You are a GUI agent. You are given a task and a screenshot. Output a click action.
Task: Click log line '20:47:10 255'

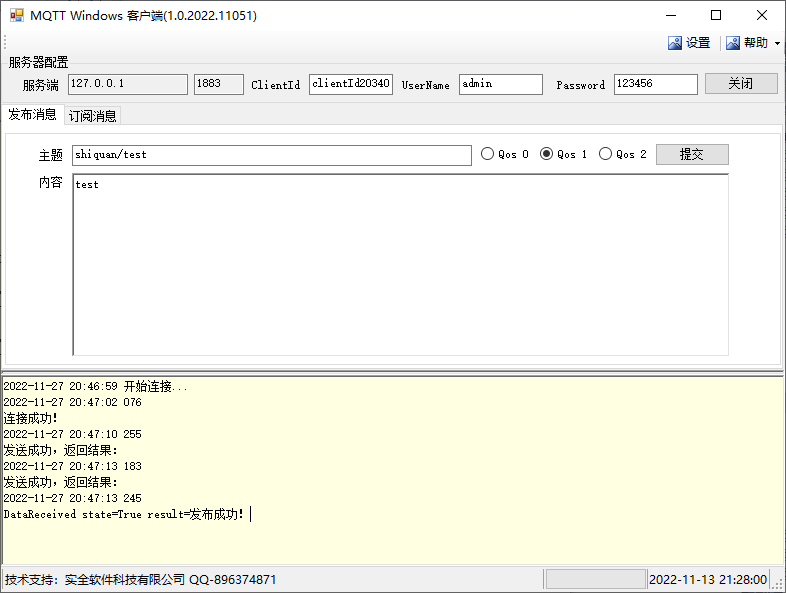[72, 434]
